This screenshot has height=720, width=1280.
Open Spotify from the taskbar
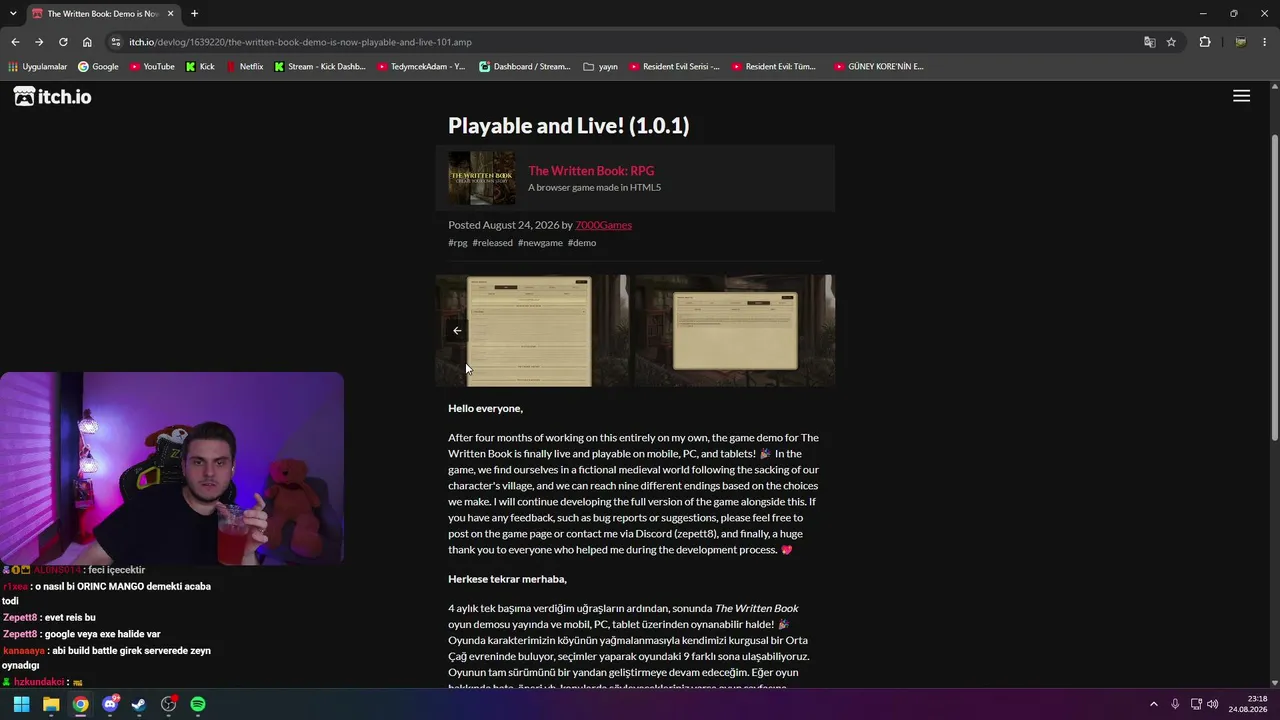point(198,704)
